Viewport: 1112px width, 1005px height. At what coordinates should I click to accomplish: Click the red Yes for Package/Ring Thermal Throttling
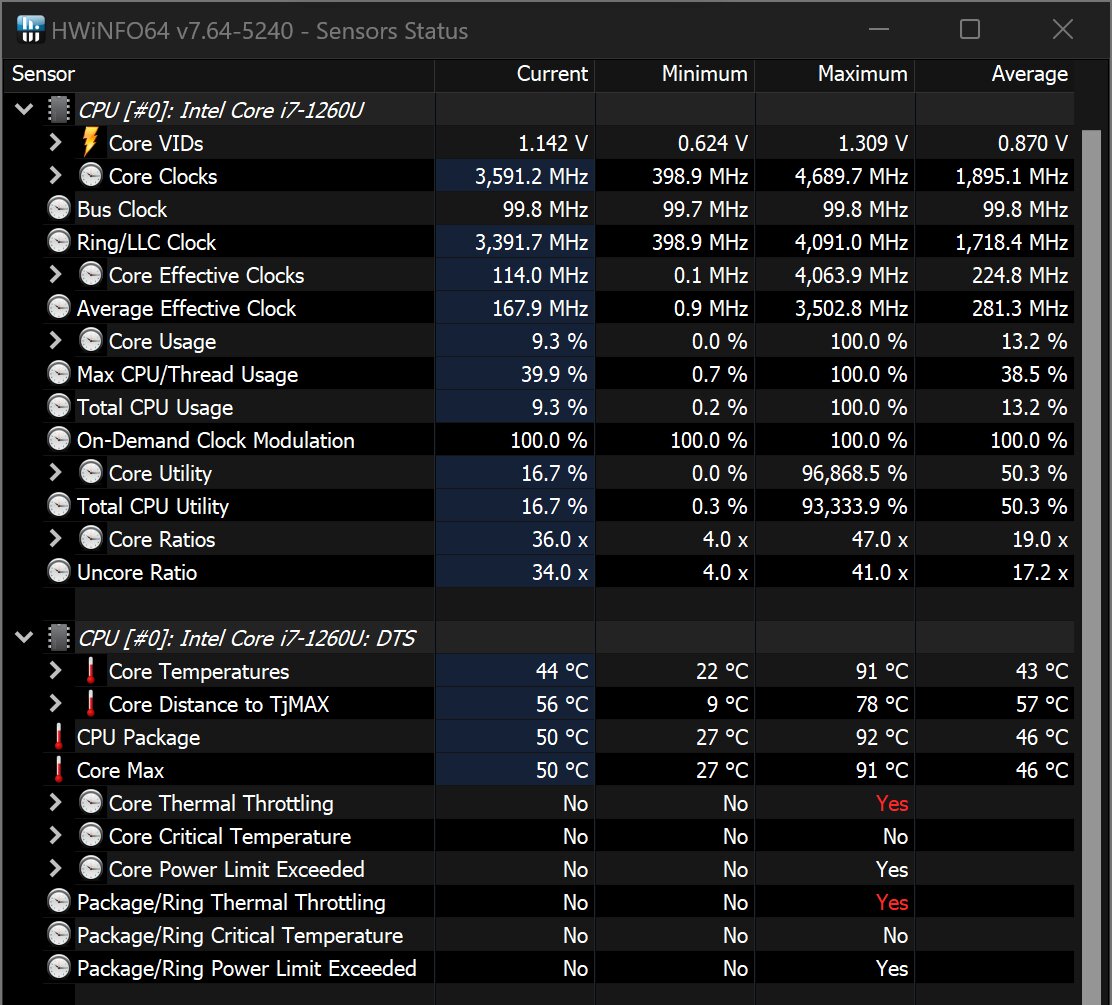(x=891, y=902)
